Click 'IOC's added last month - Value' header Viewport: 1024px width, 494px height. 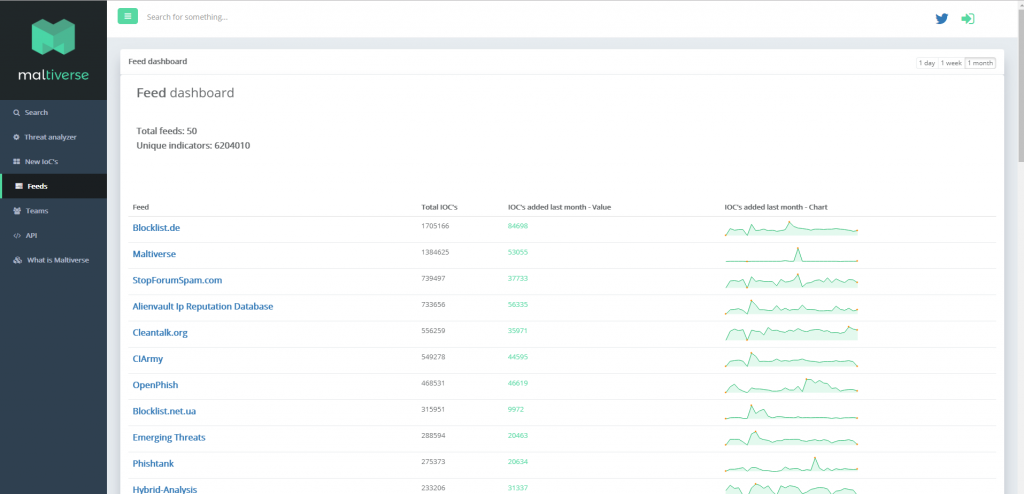coord(560,207)
